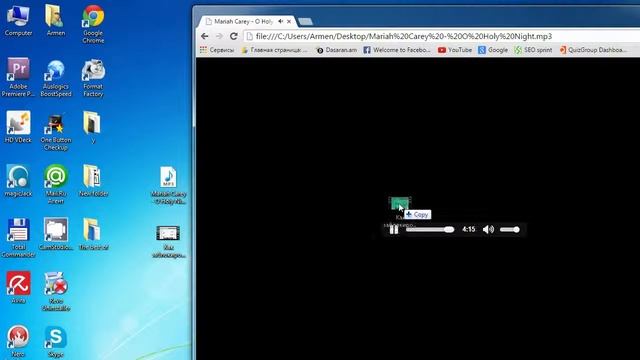Click the Chrome back arrow button

tap(204, 36)
